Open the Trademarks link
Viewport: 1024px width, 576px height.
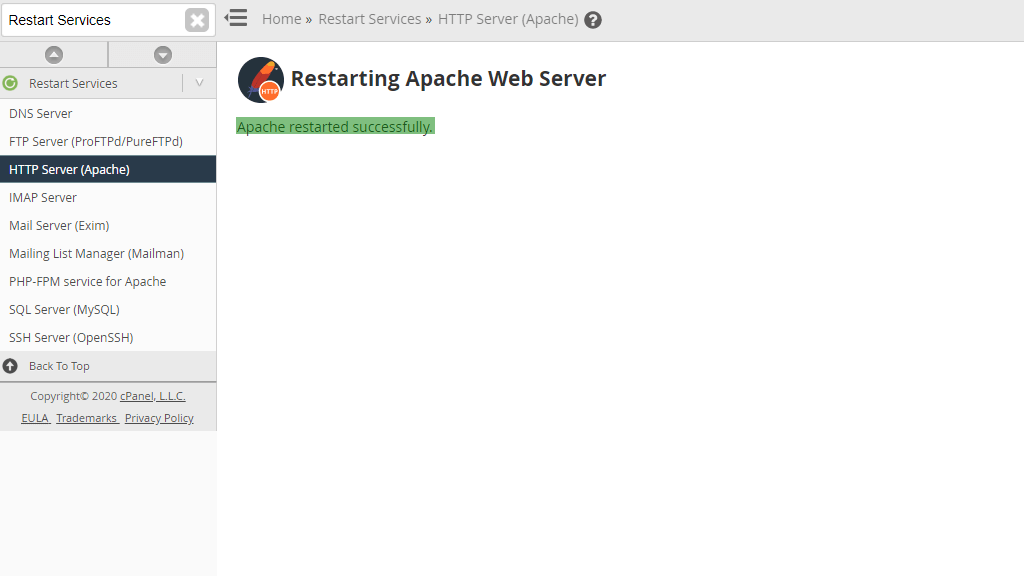(x=86, y=418)
